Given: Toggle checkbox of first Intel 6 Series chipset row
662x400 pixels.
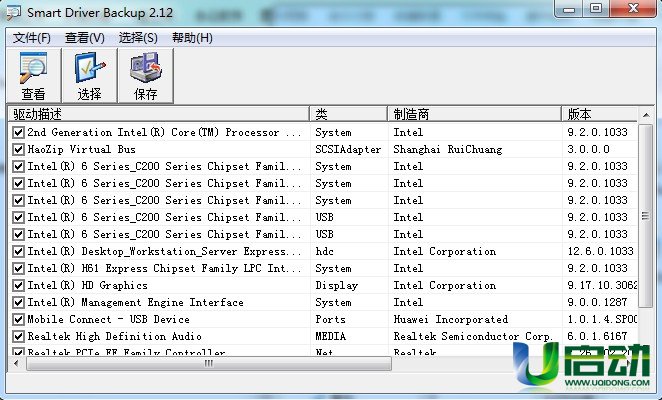Looking at the screenshot, I should 18,166.
